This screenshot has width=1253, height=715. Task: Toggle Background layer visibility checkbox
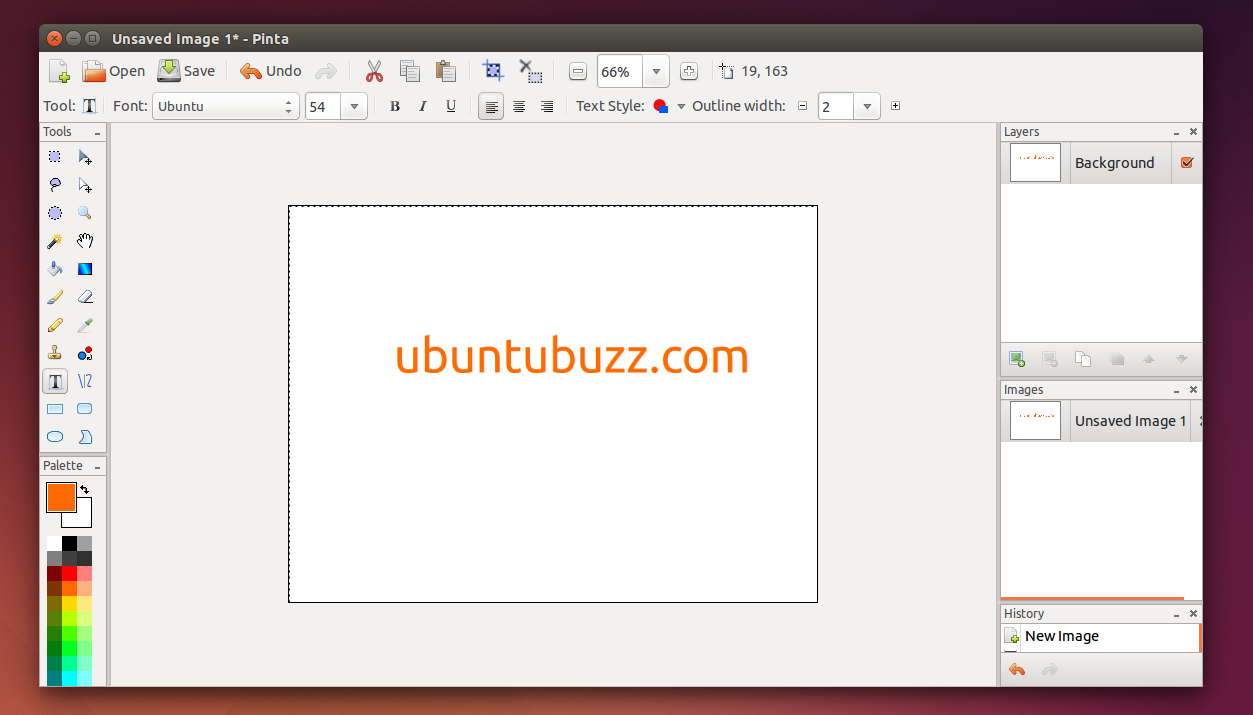1187,163
